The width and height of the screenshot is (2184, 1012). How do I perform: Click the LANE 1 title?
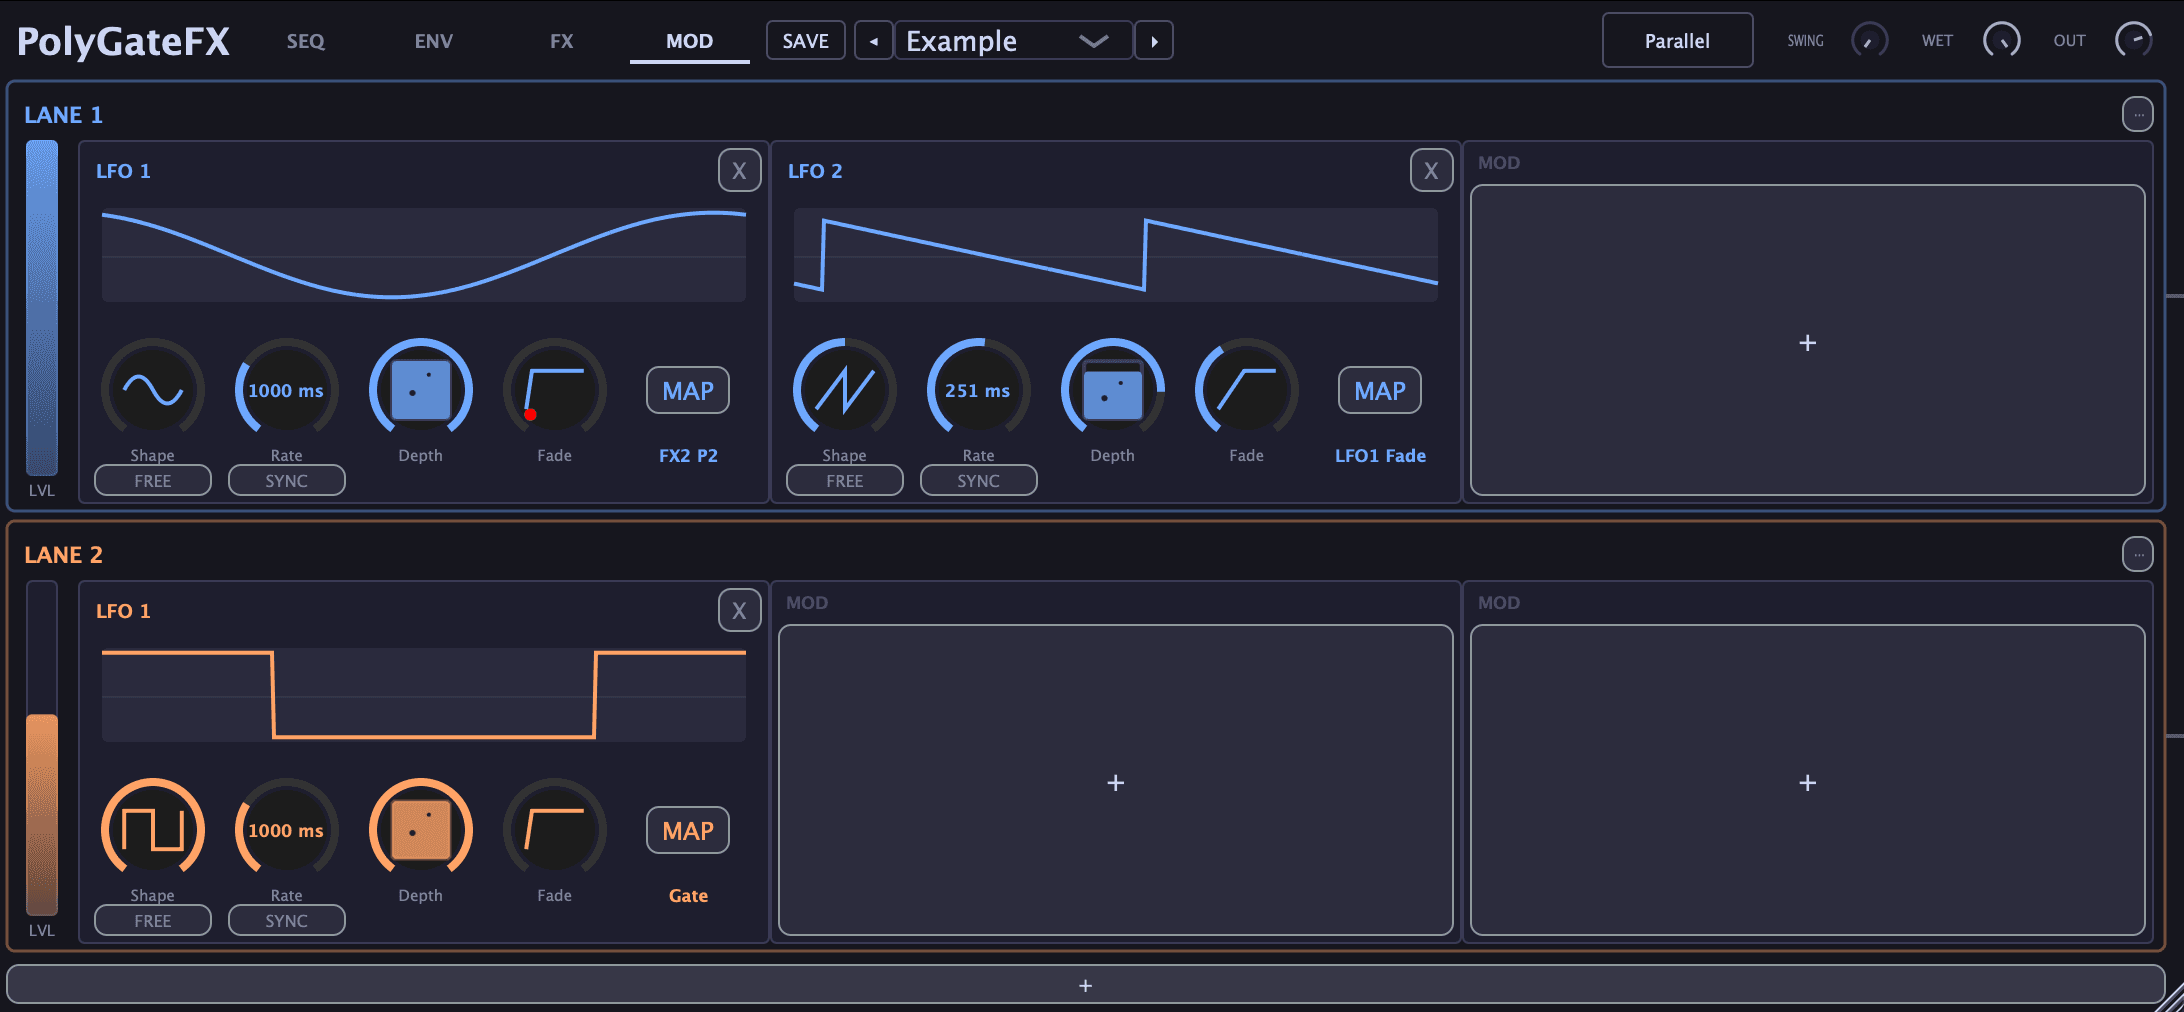(63, 115)
